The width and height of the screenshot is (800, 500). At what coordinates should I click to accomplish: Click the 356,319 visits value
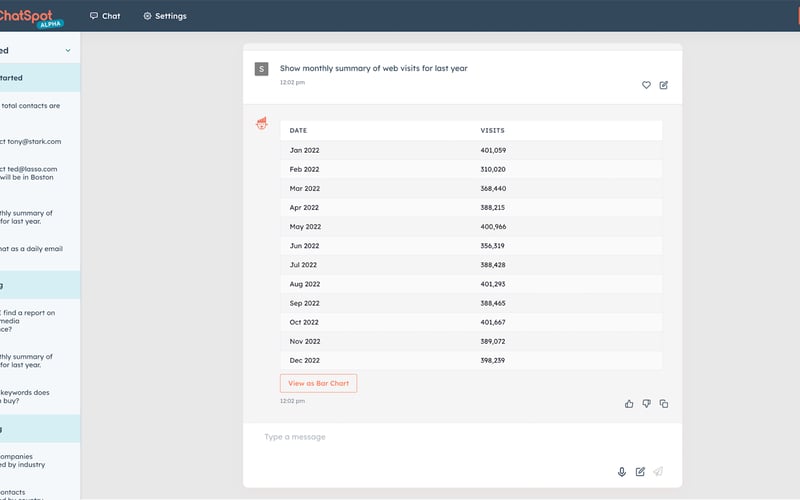pos(492,246)
